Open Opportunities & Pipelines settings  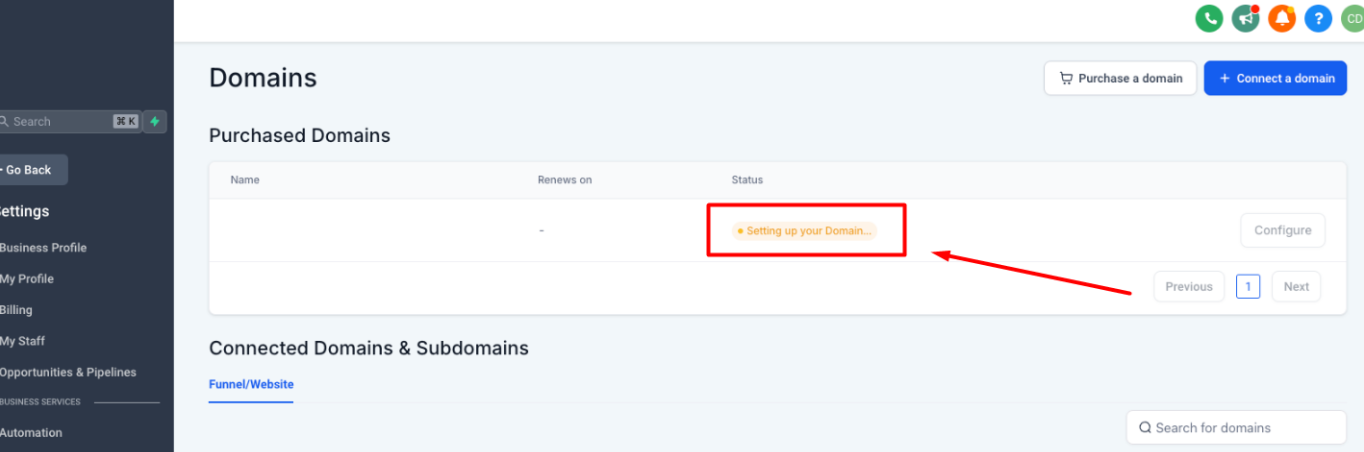pyautogui.click(x=68, y=372)
